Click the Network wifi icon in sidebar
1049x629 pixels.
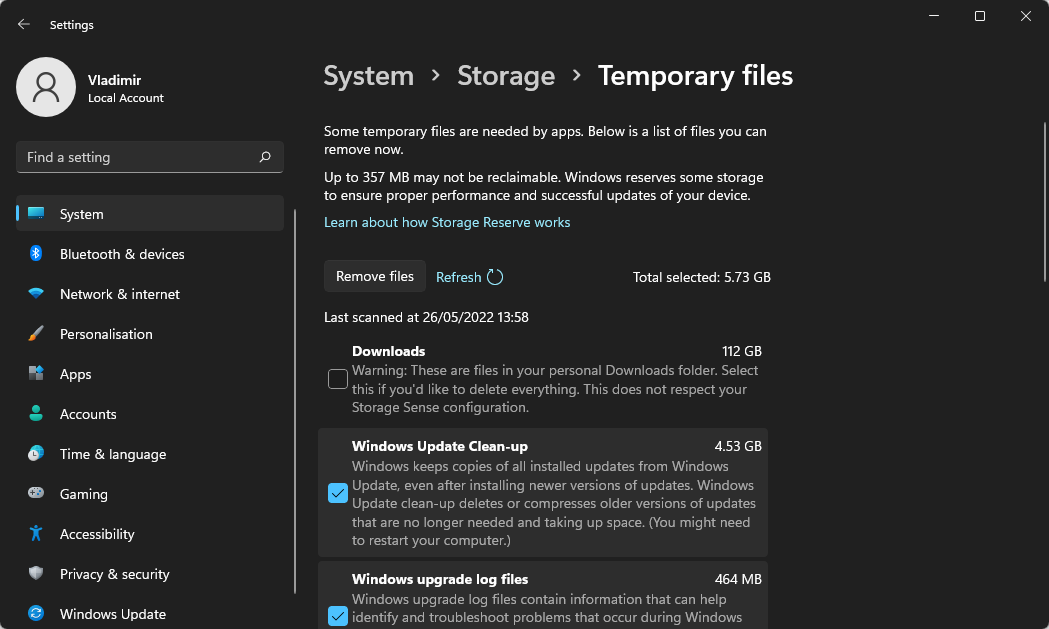point(36,294)
